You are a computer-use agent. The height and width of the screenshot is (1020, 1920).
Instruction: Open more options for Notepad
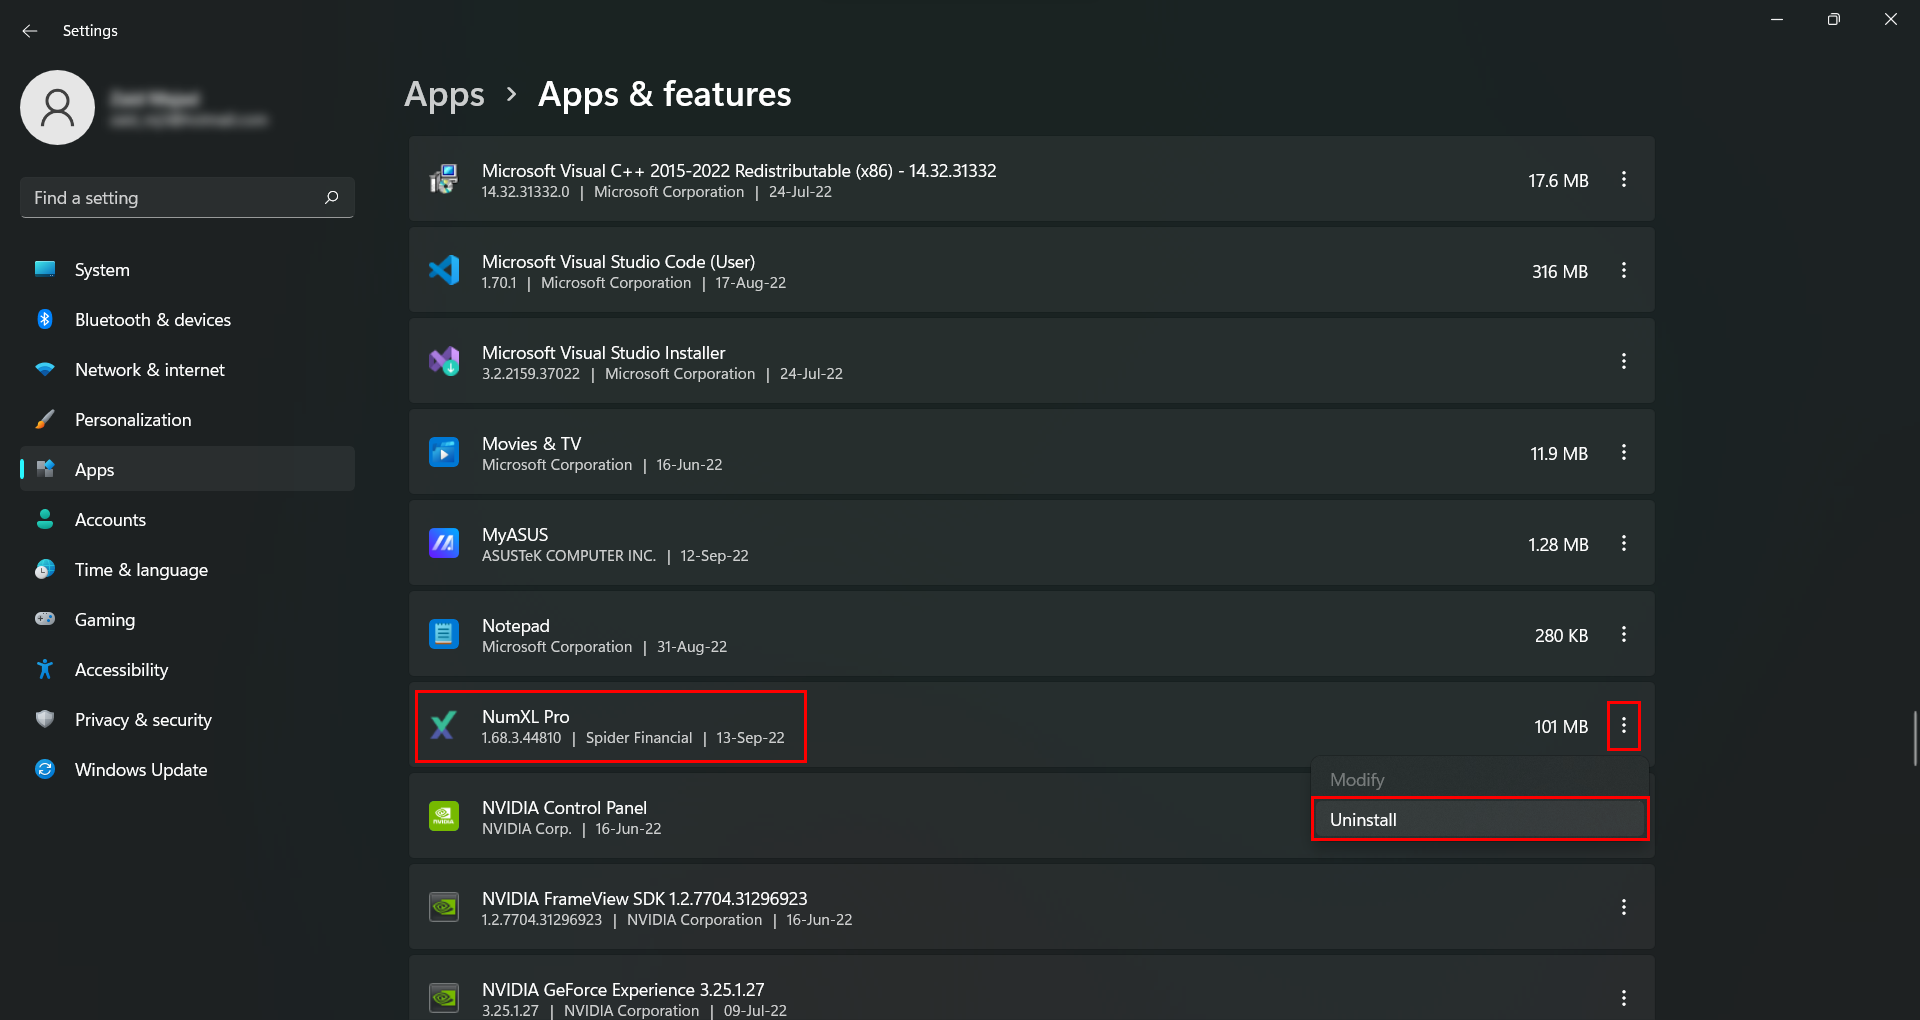[x=1624, y=634]
